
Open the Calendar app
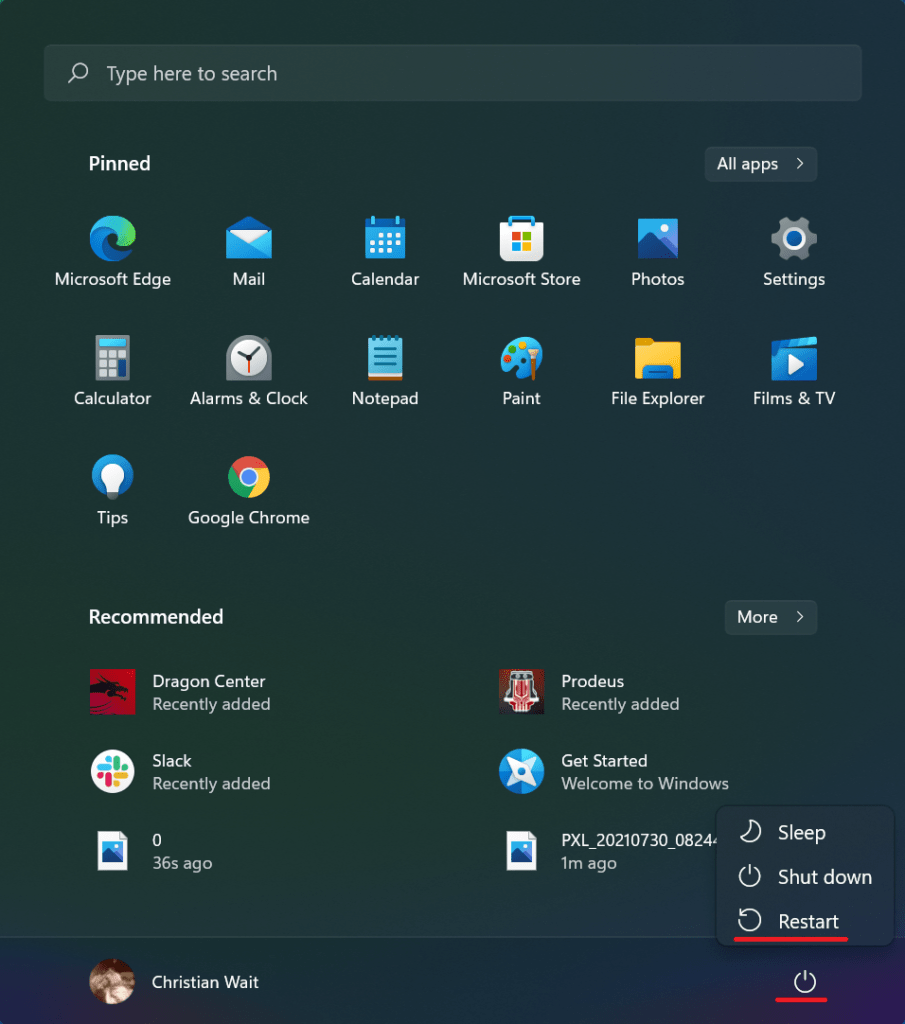tap(385, 252)
